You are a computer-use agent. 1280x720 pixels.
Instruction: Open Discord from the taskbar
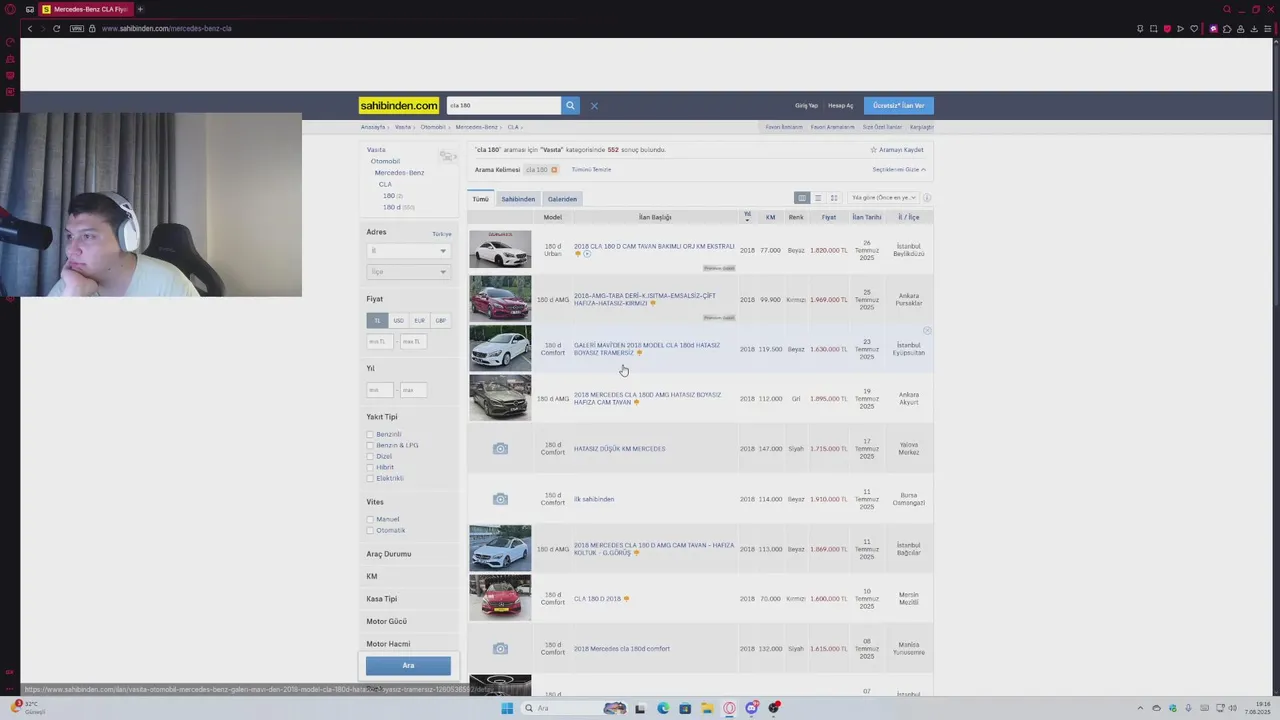point(752,708)
